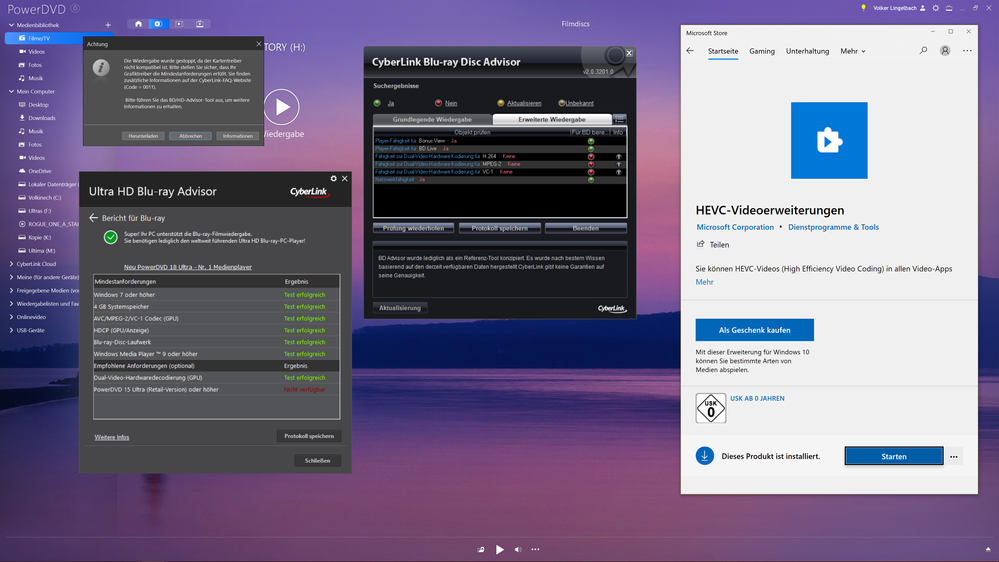Click the shuffle/repeat icon left of the bottom play button

(481, 549)
